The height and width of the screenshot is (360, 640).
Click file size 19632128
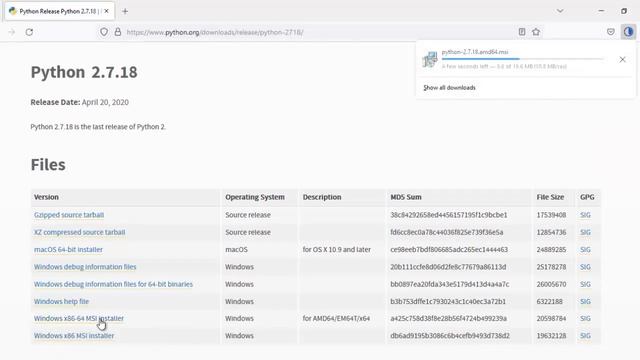551,336
